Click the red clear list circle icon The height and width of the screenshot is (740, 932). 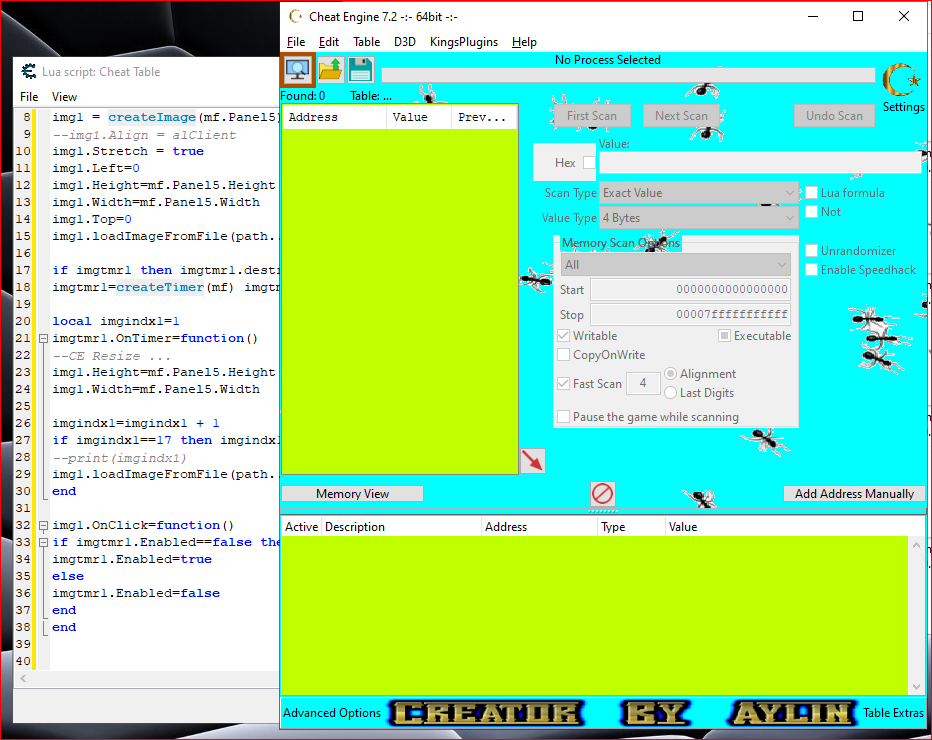pos(602,493)
